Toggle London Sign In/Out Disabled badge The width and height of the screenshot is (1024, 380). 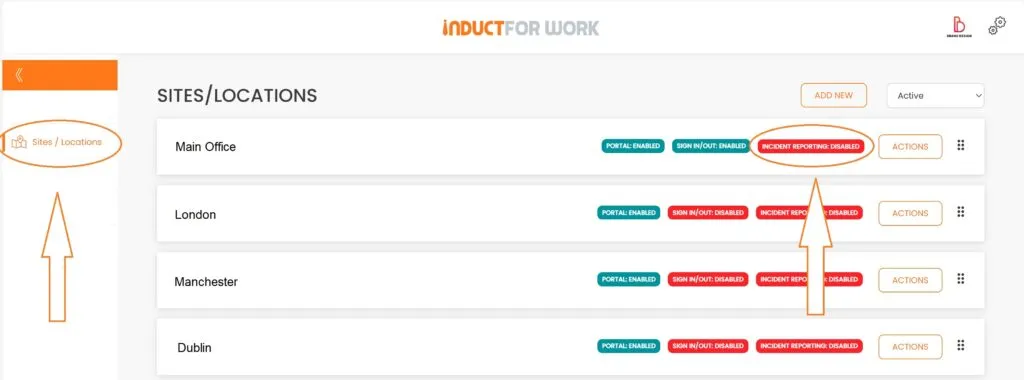point(708,213)
